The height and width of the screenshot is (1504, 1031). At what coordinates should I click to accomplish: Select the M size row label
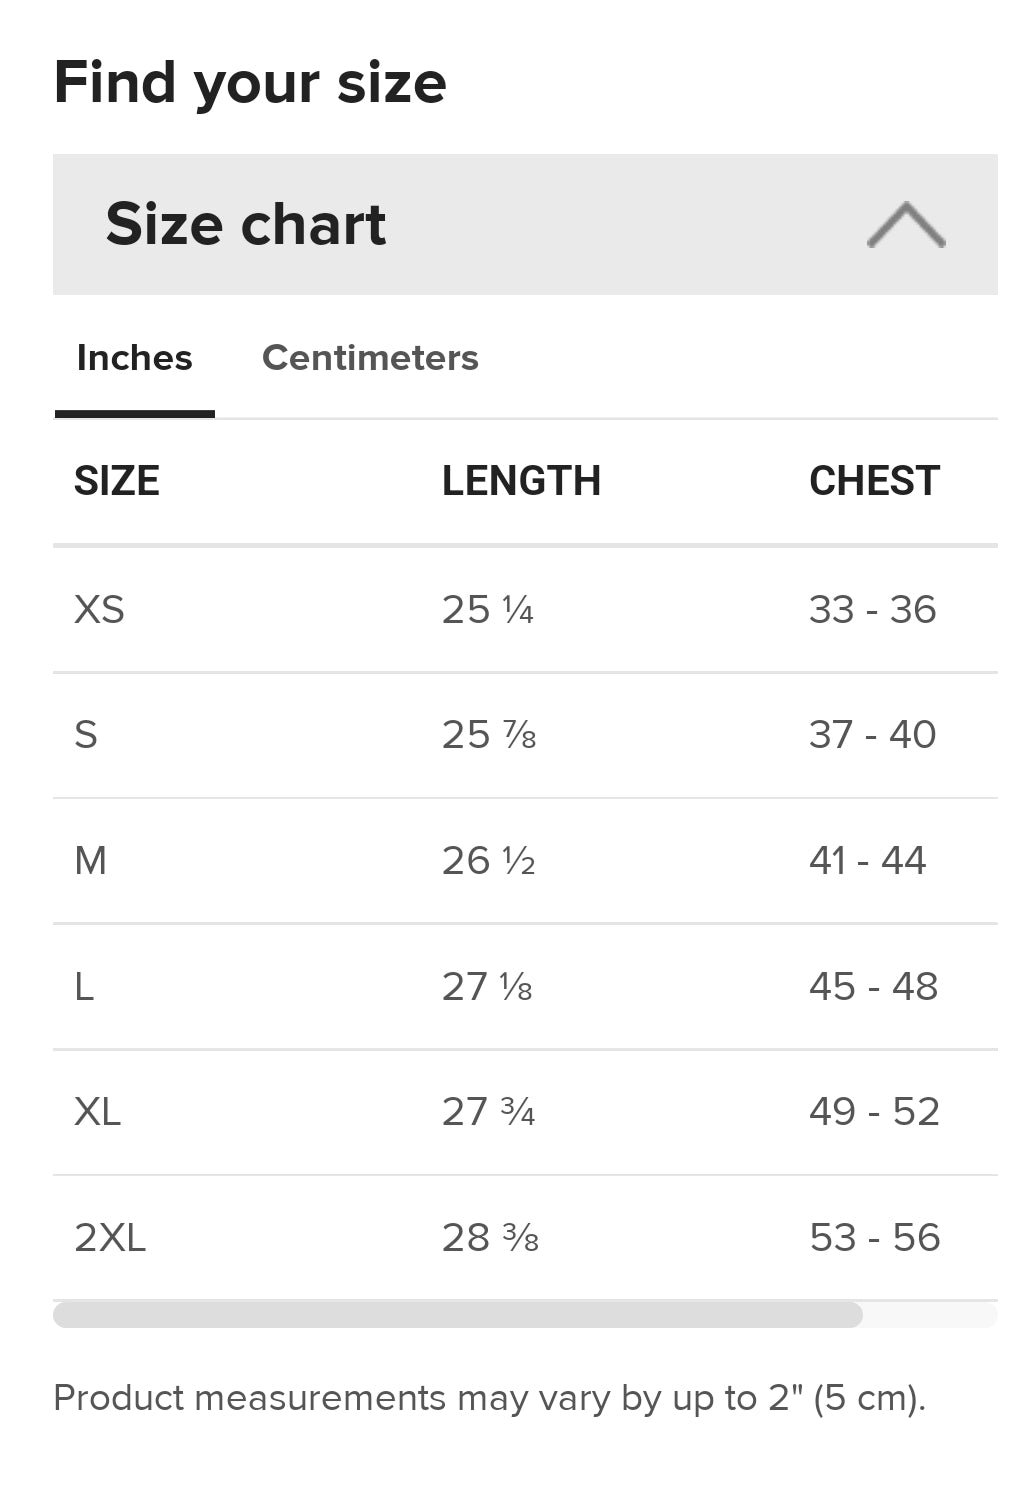(x=90, y=861)
